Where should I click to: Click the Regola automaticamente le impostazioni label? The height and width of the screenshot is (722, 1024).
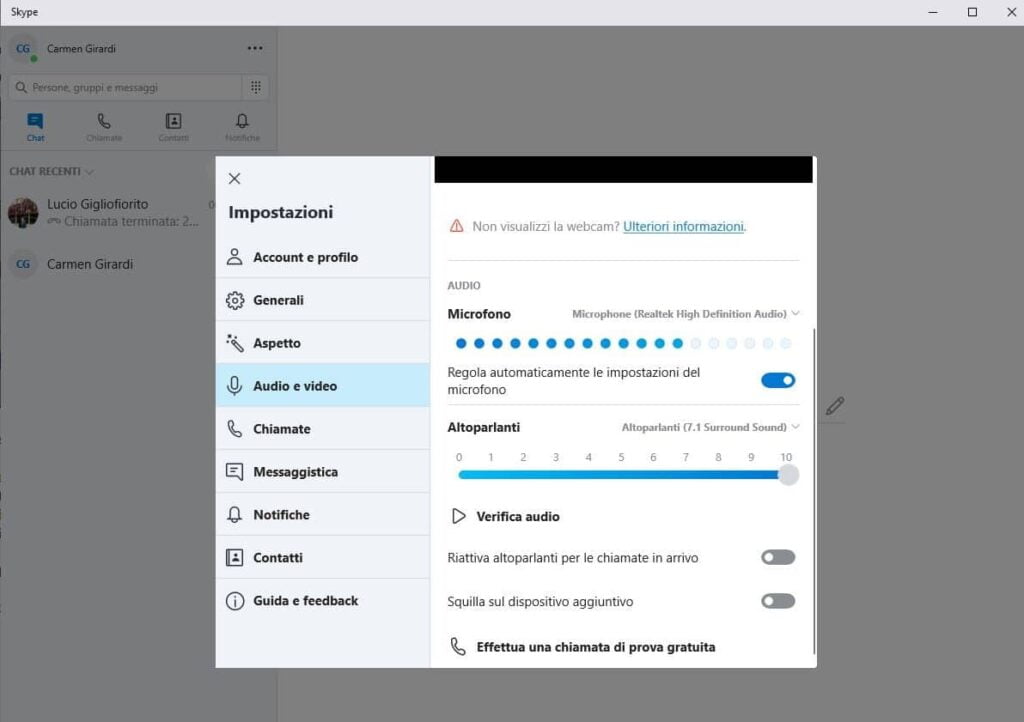pos(573,381)
